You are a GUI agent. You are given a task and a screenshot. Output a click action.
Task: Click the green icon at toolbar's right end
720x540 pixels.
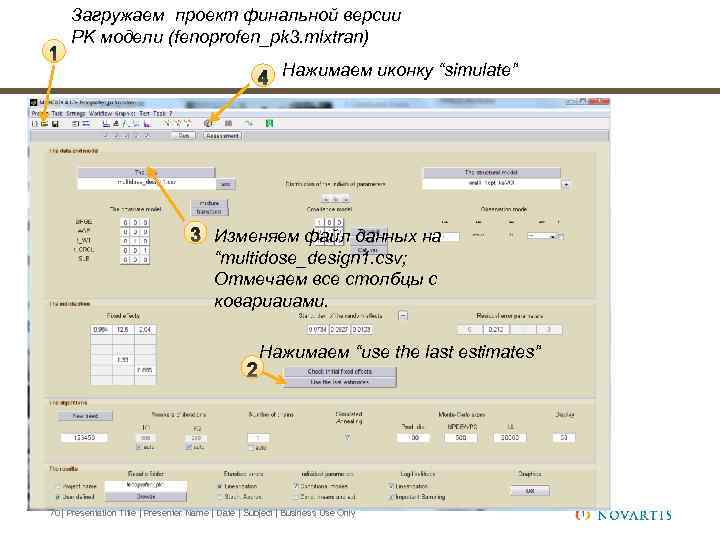point(270,123)
